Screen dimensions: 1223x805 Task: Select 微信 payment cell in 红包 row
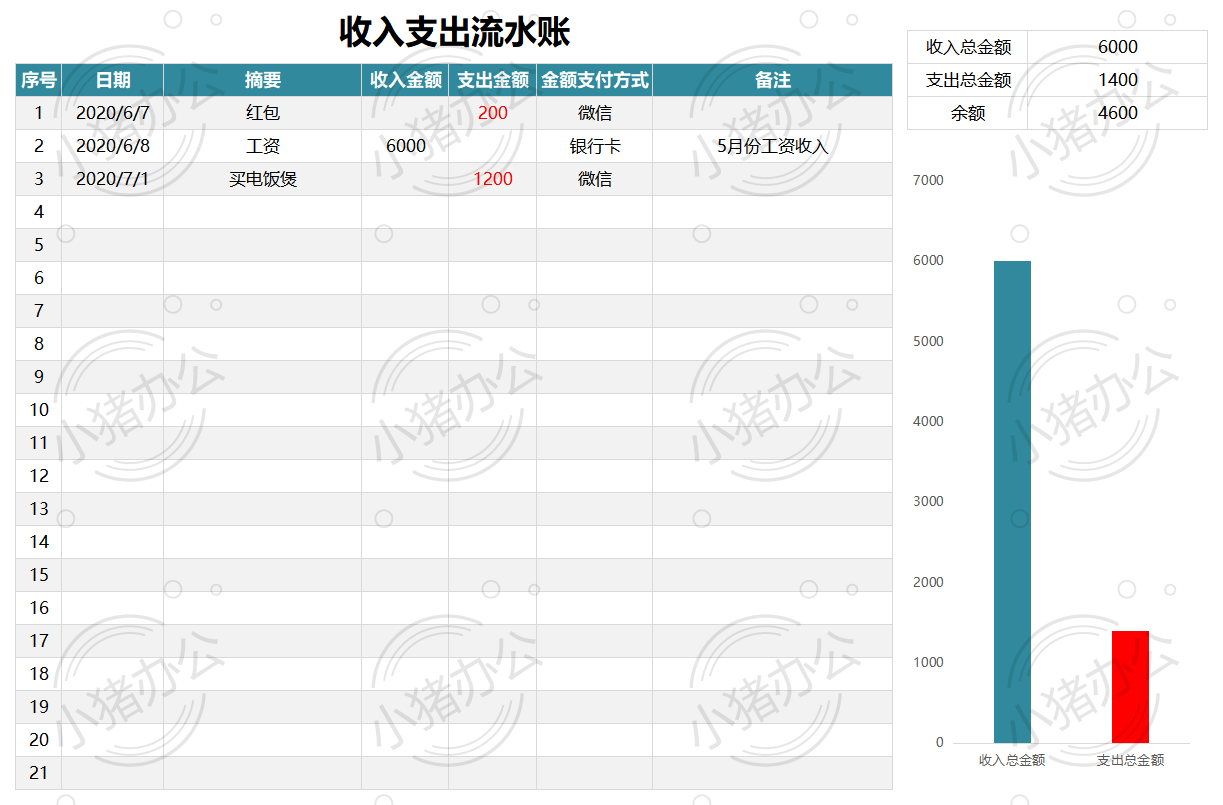tap(595, 113)
